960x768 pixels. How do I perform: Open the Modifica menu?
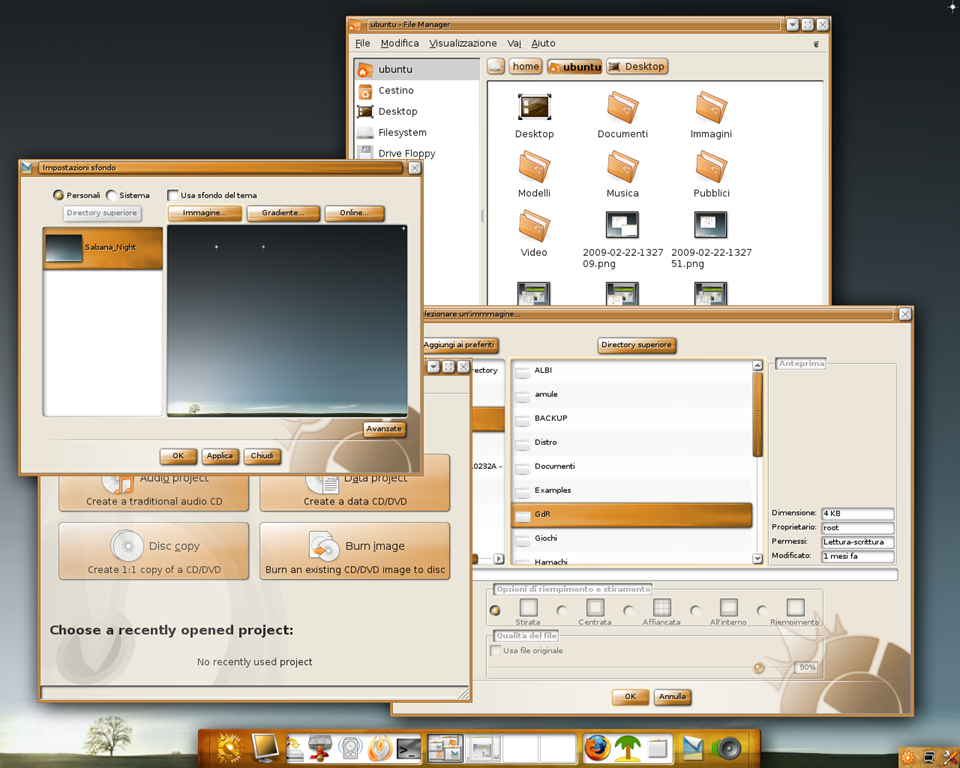click(400, 43)
